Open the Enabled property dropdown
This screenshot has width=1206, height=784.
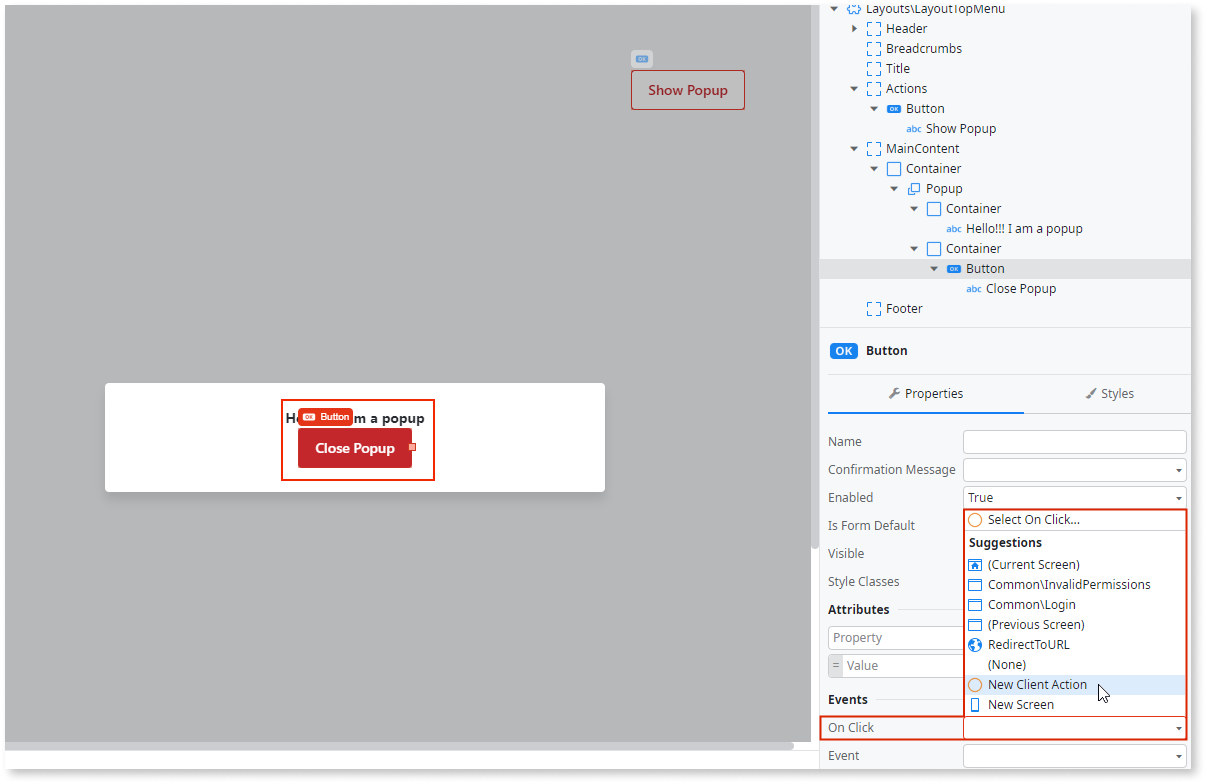(x=1180, y=497)
